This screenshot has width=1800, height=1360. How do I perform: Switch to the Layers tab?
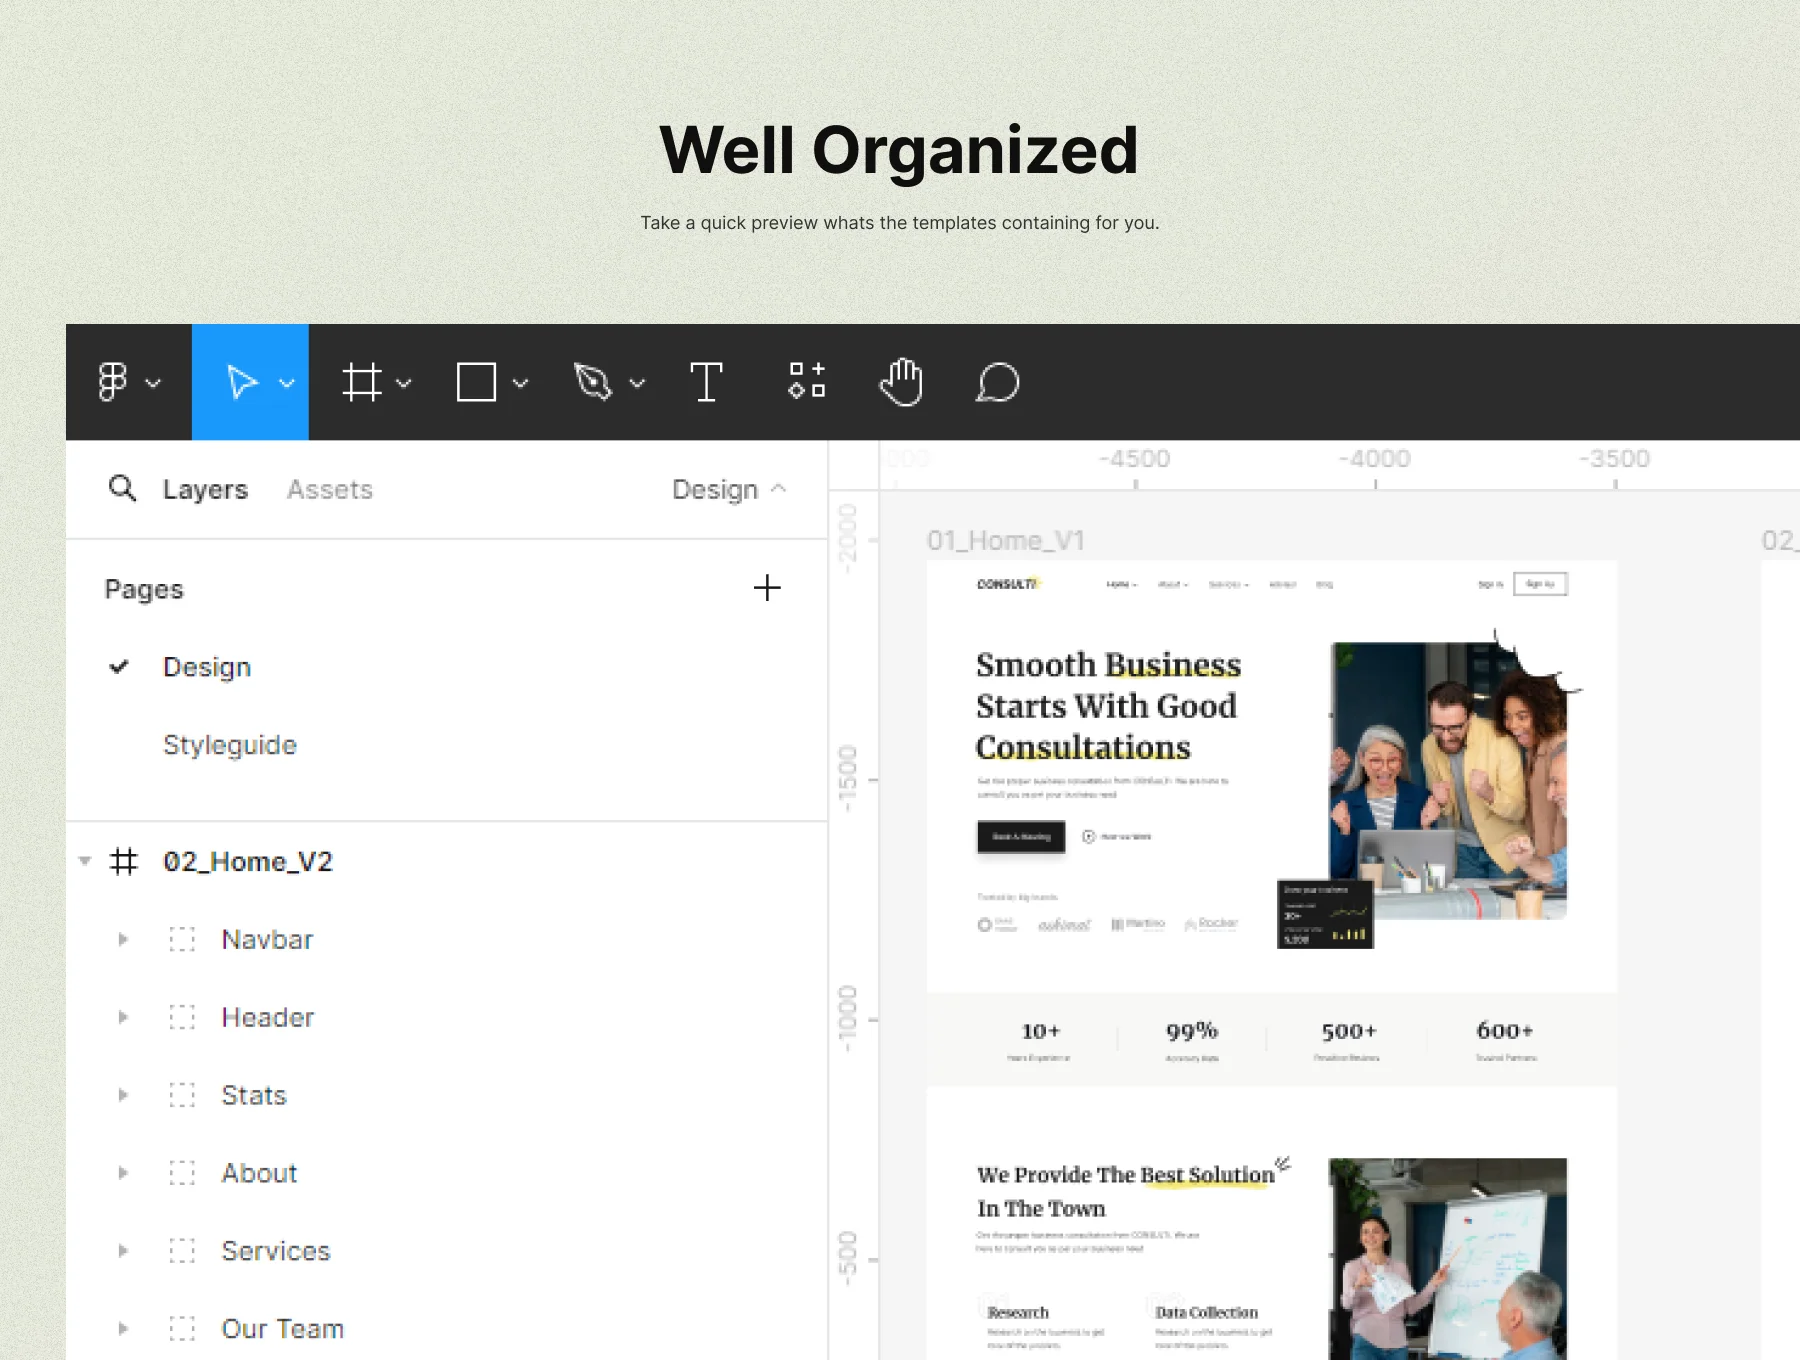coord(205,490)
